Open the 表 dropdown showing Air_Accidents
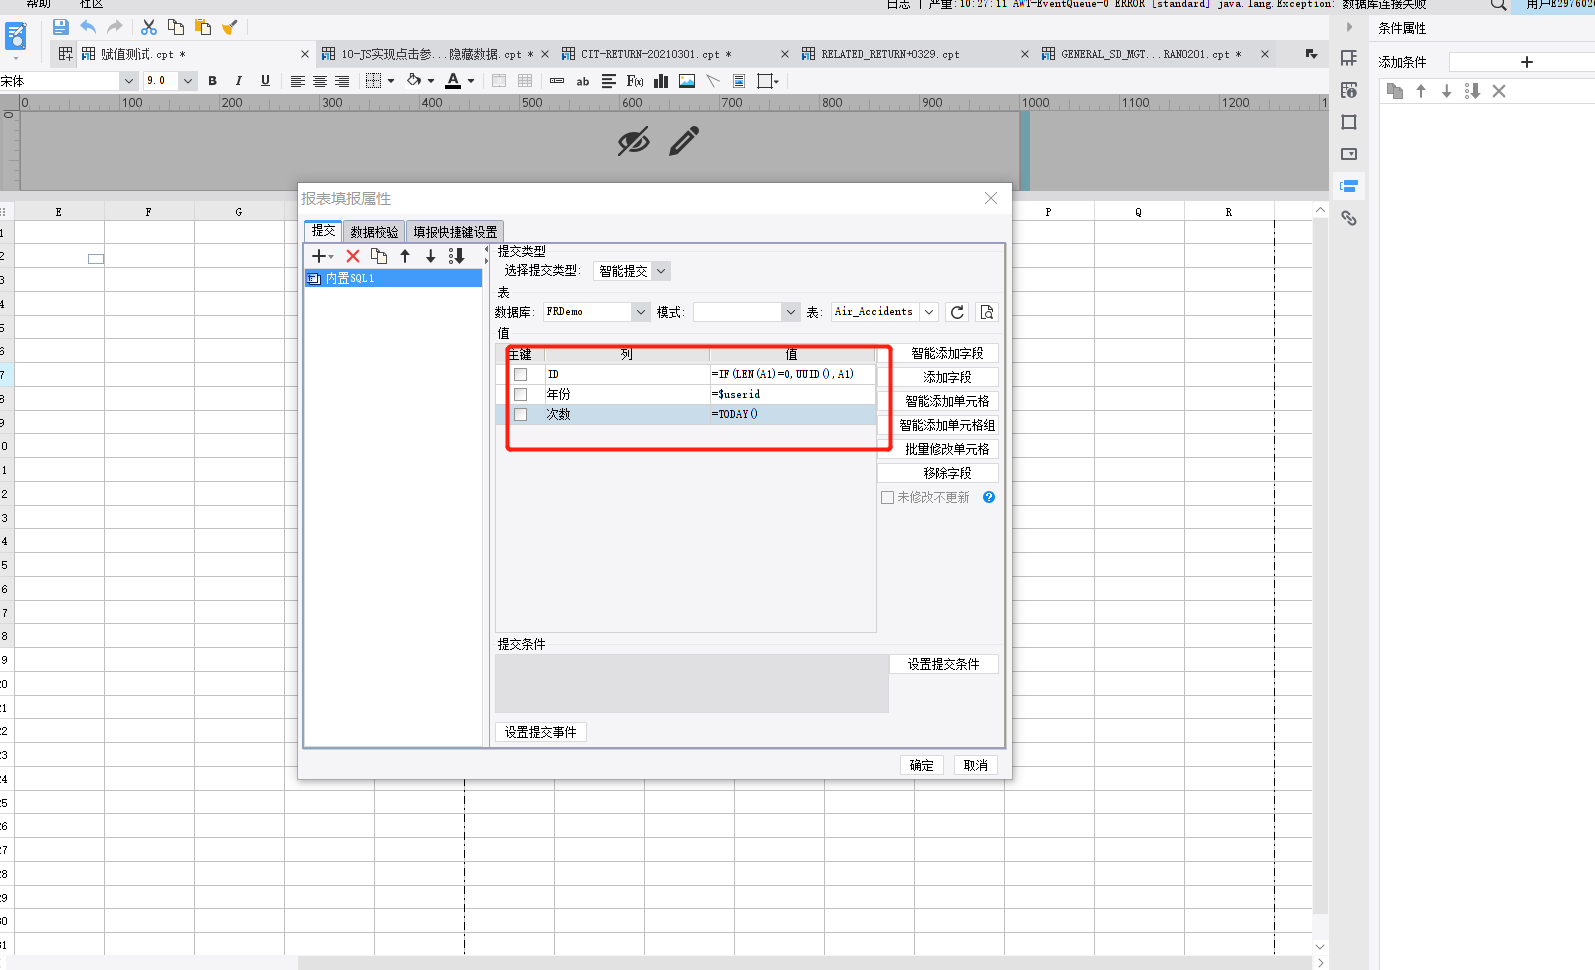 tap(884, 312)
